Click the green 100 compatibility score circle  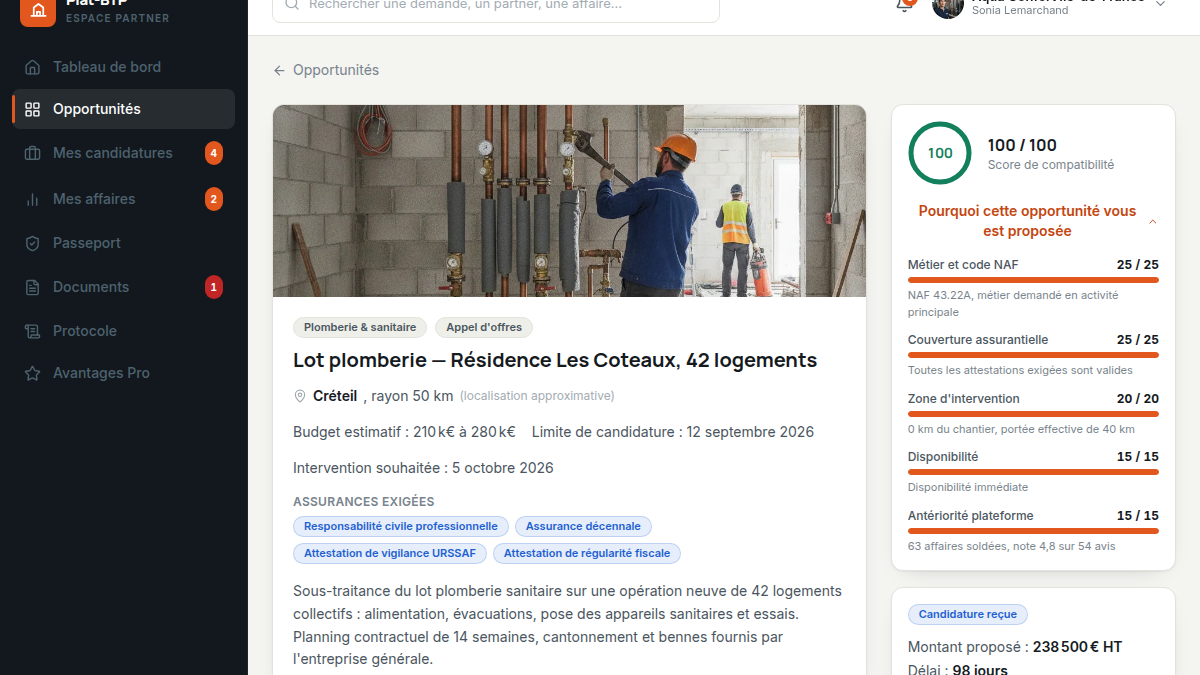click(x=940, y=153)
